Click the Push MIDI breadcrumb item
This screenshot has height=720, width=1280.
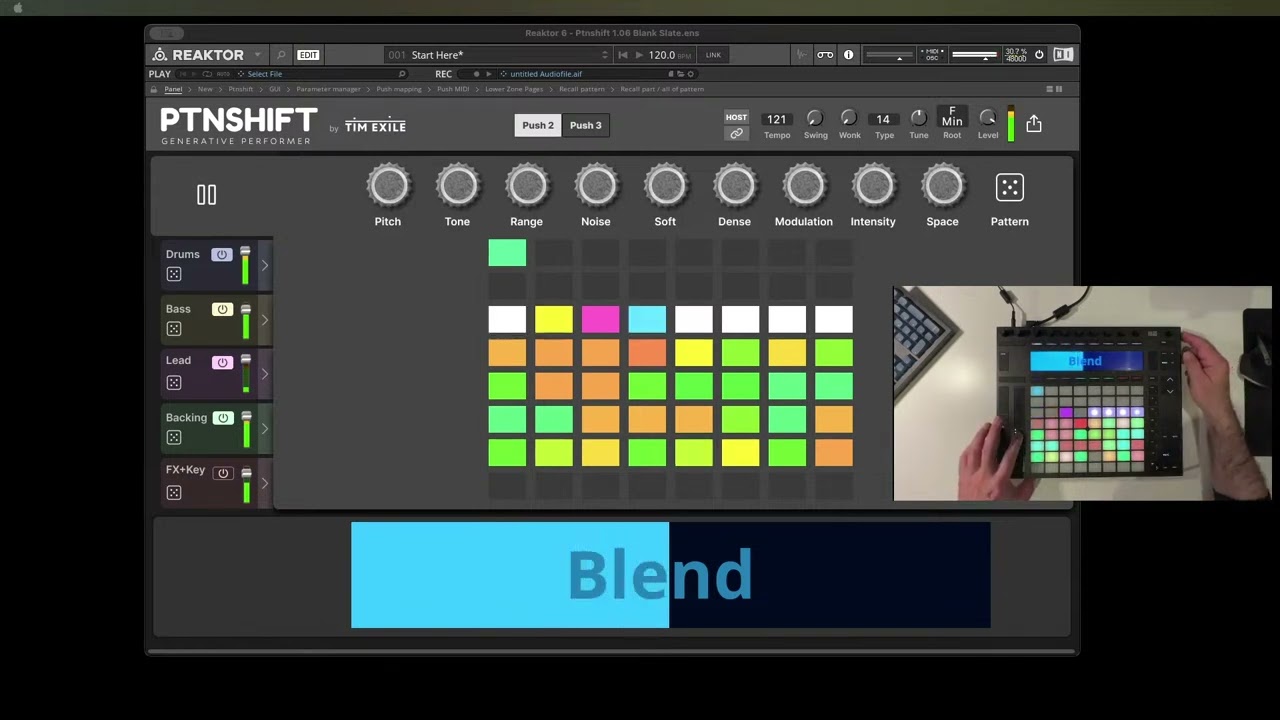[453, 89]
